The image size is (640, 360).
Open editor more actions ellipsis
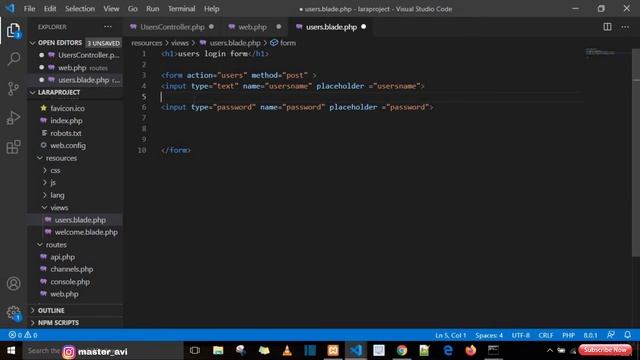625,27
